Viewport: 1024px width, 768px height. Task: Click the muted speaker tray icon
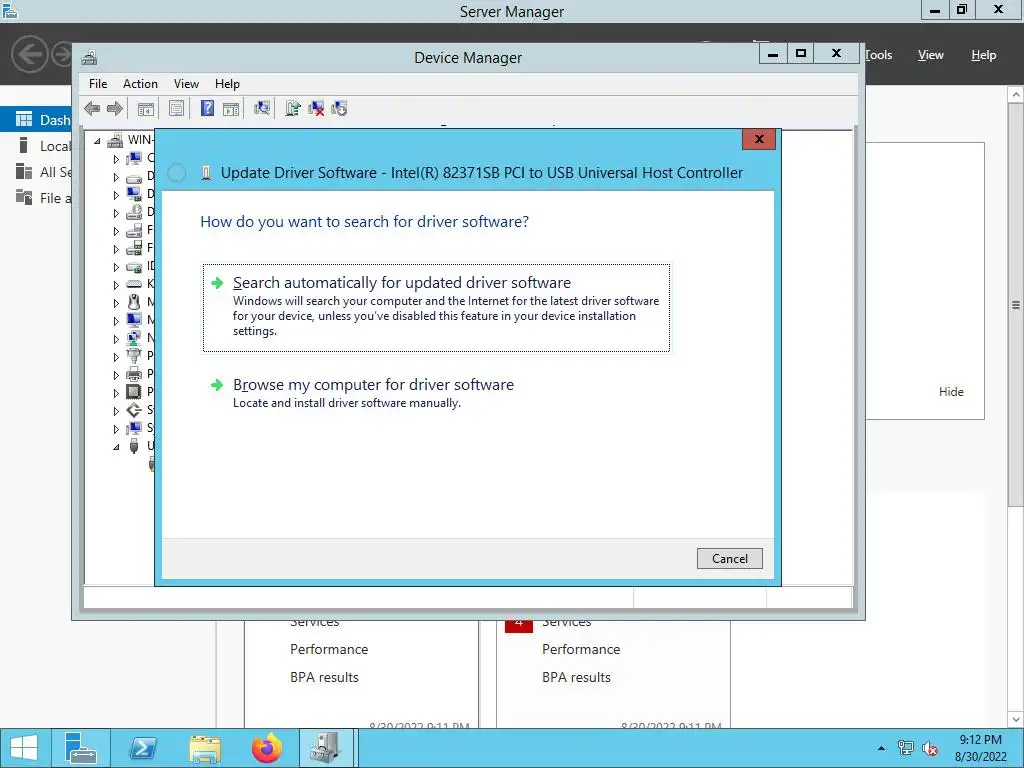tap(930, 748)
